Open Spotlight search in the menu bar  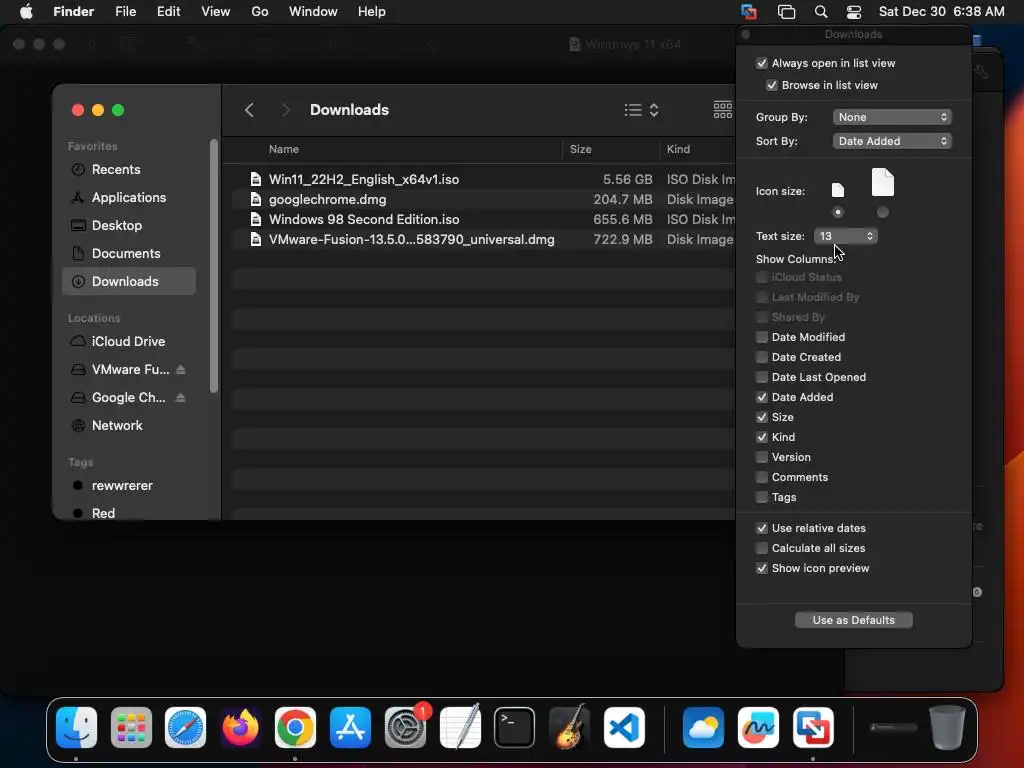[821, 12]
